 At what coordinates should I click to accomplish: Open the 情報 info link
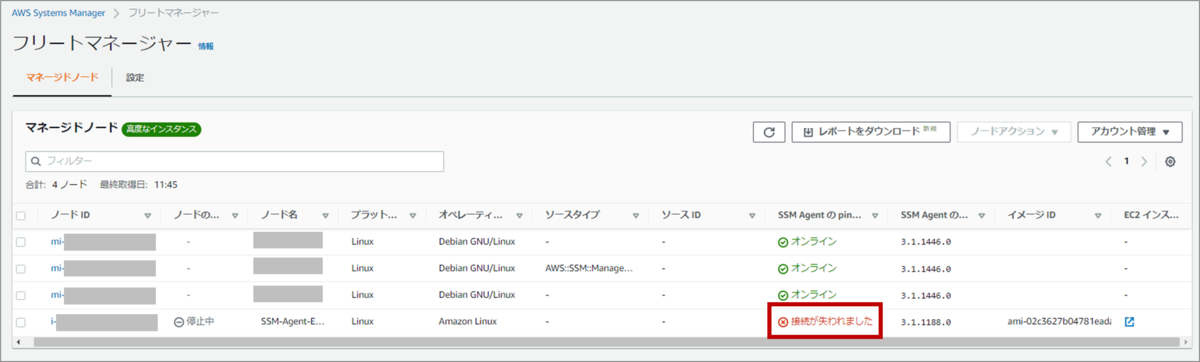[206, 46]
